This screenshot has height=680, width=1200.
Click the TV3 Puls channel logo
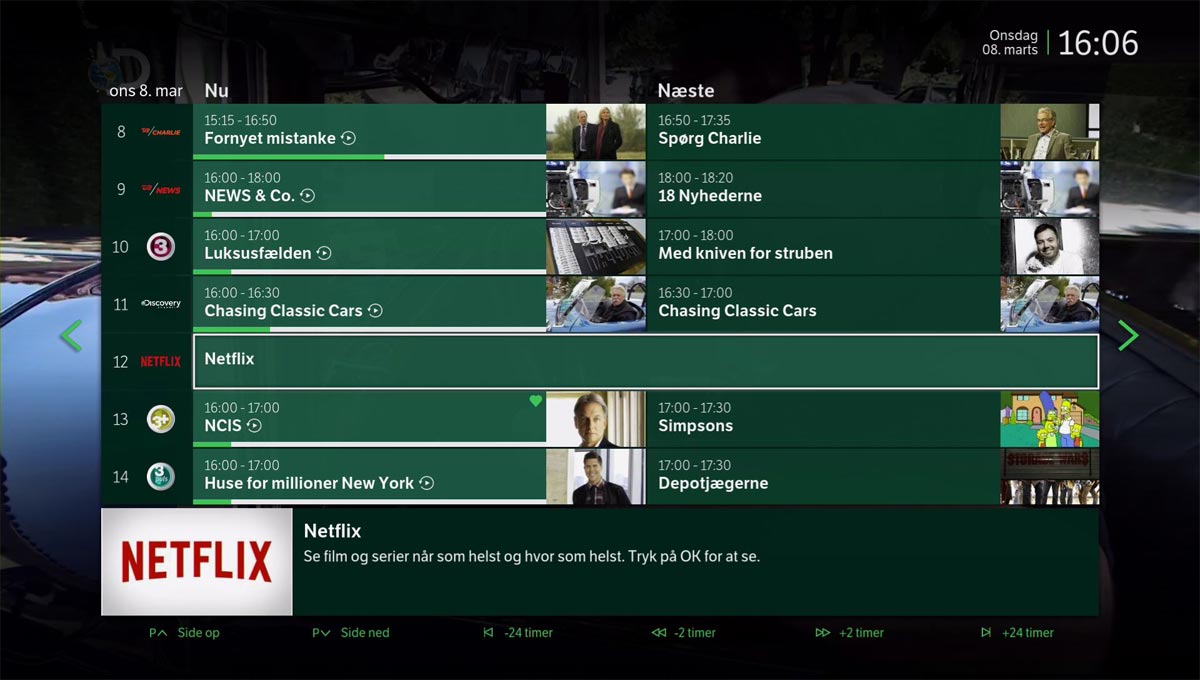pos(161,476)
